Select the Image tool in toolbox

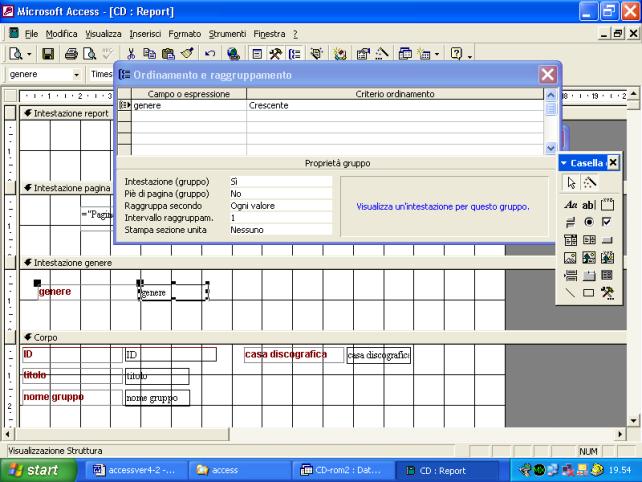pos(570,258)
